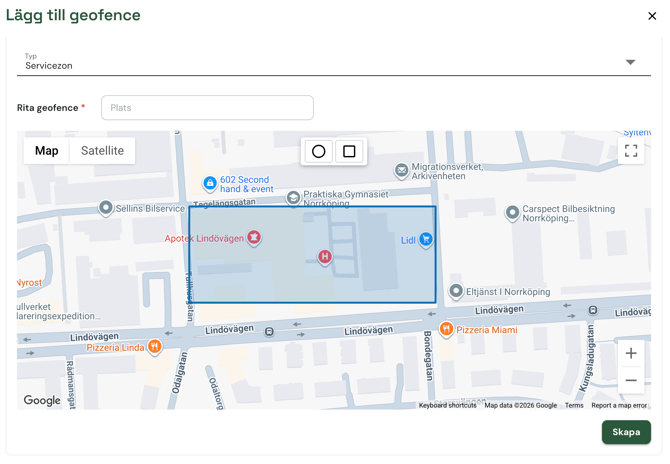The image size is (670, 464).
Task: Open the Keyboard shortcuts link
Action: pos(447,405)
